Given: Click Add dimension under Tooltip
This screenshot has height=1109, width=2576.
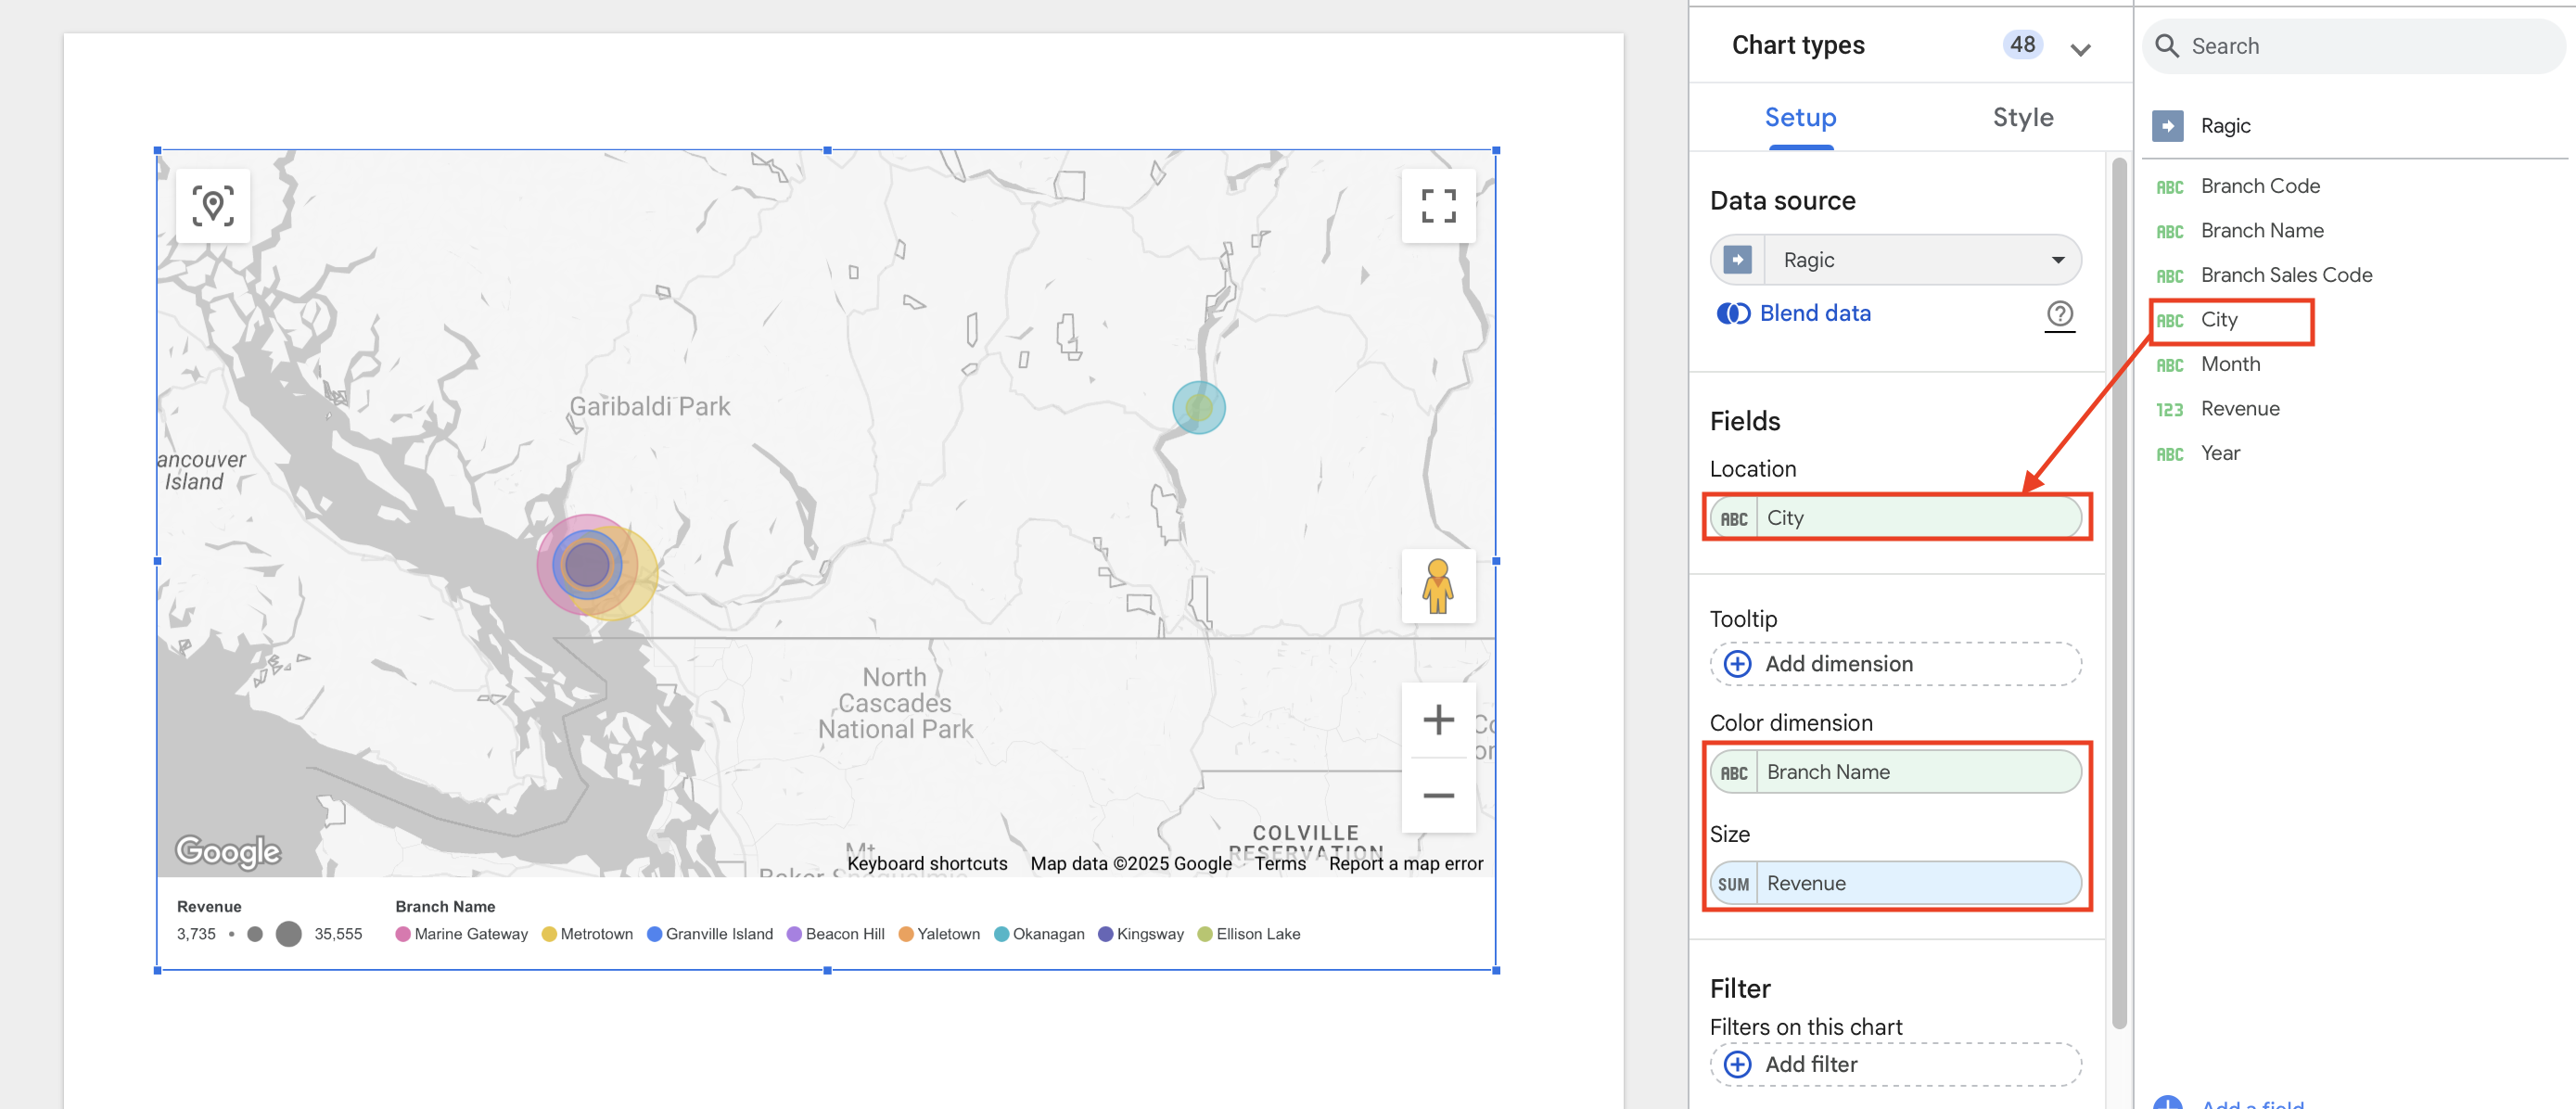Looking at the screenshot, I should click(x=1895, y=664).
